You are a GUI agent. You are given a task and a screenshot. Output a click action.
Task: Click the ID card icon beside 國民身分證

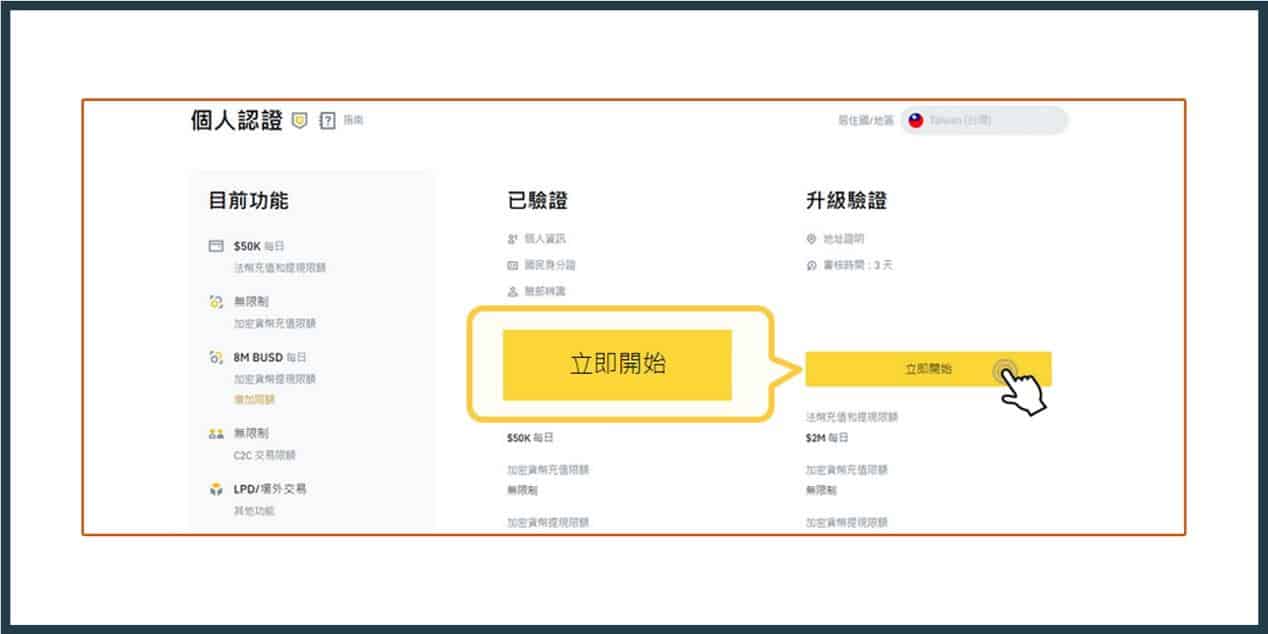[x=515, y=265]
